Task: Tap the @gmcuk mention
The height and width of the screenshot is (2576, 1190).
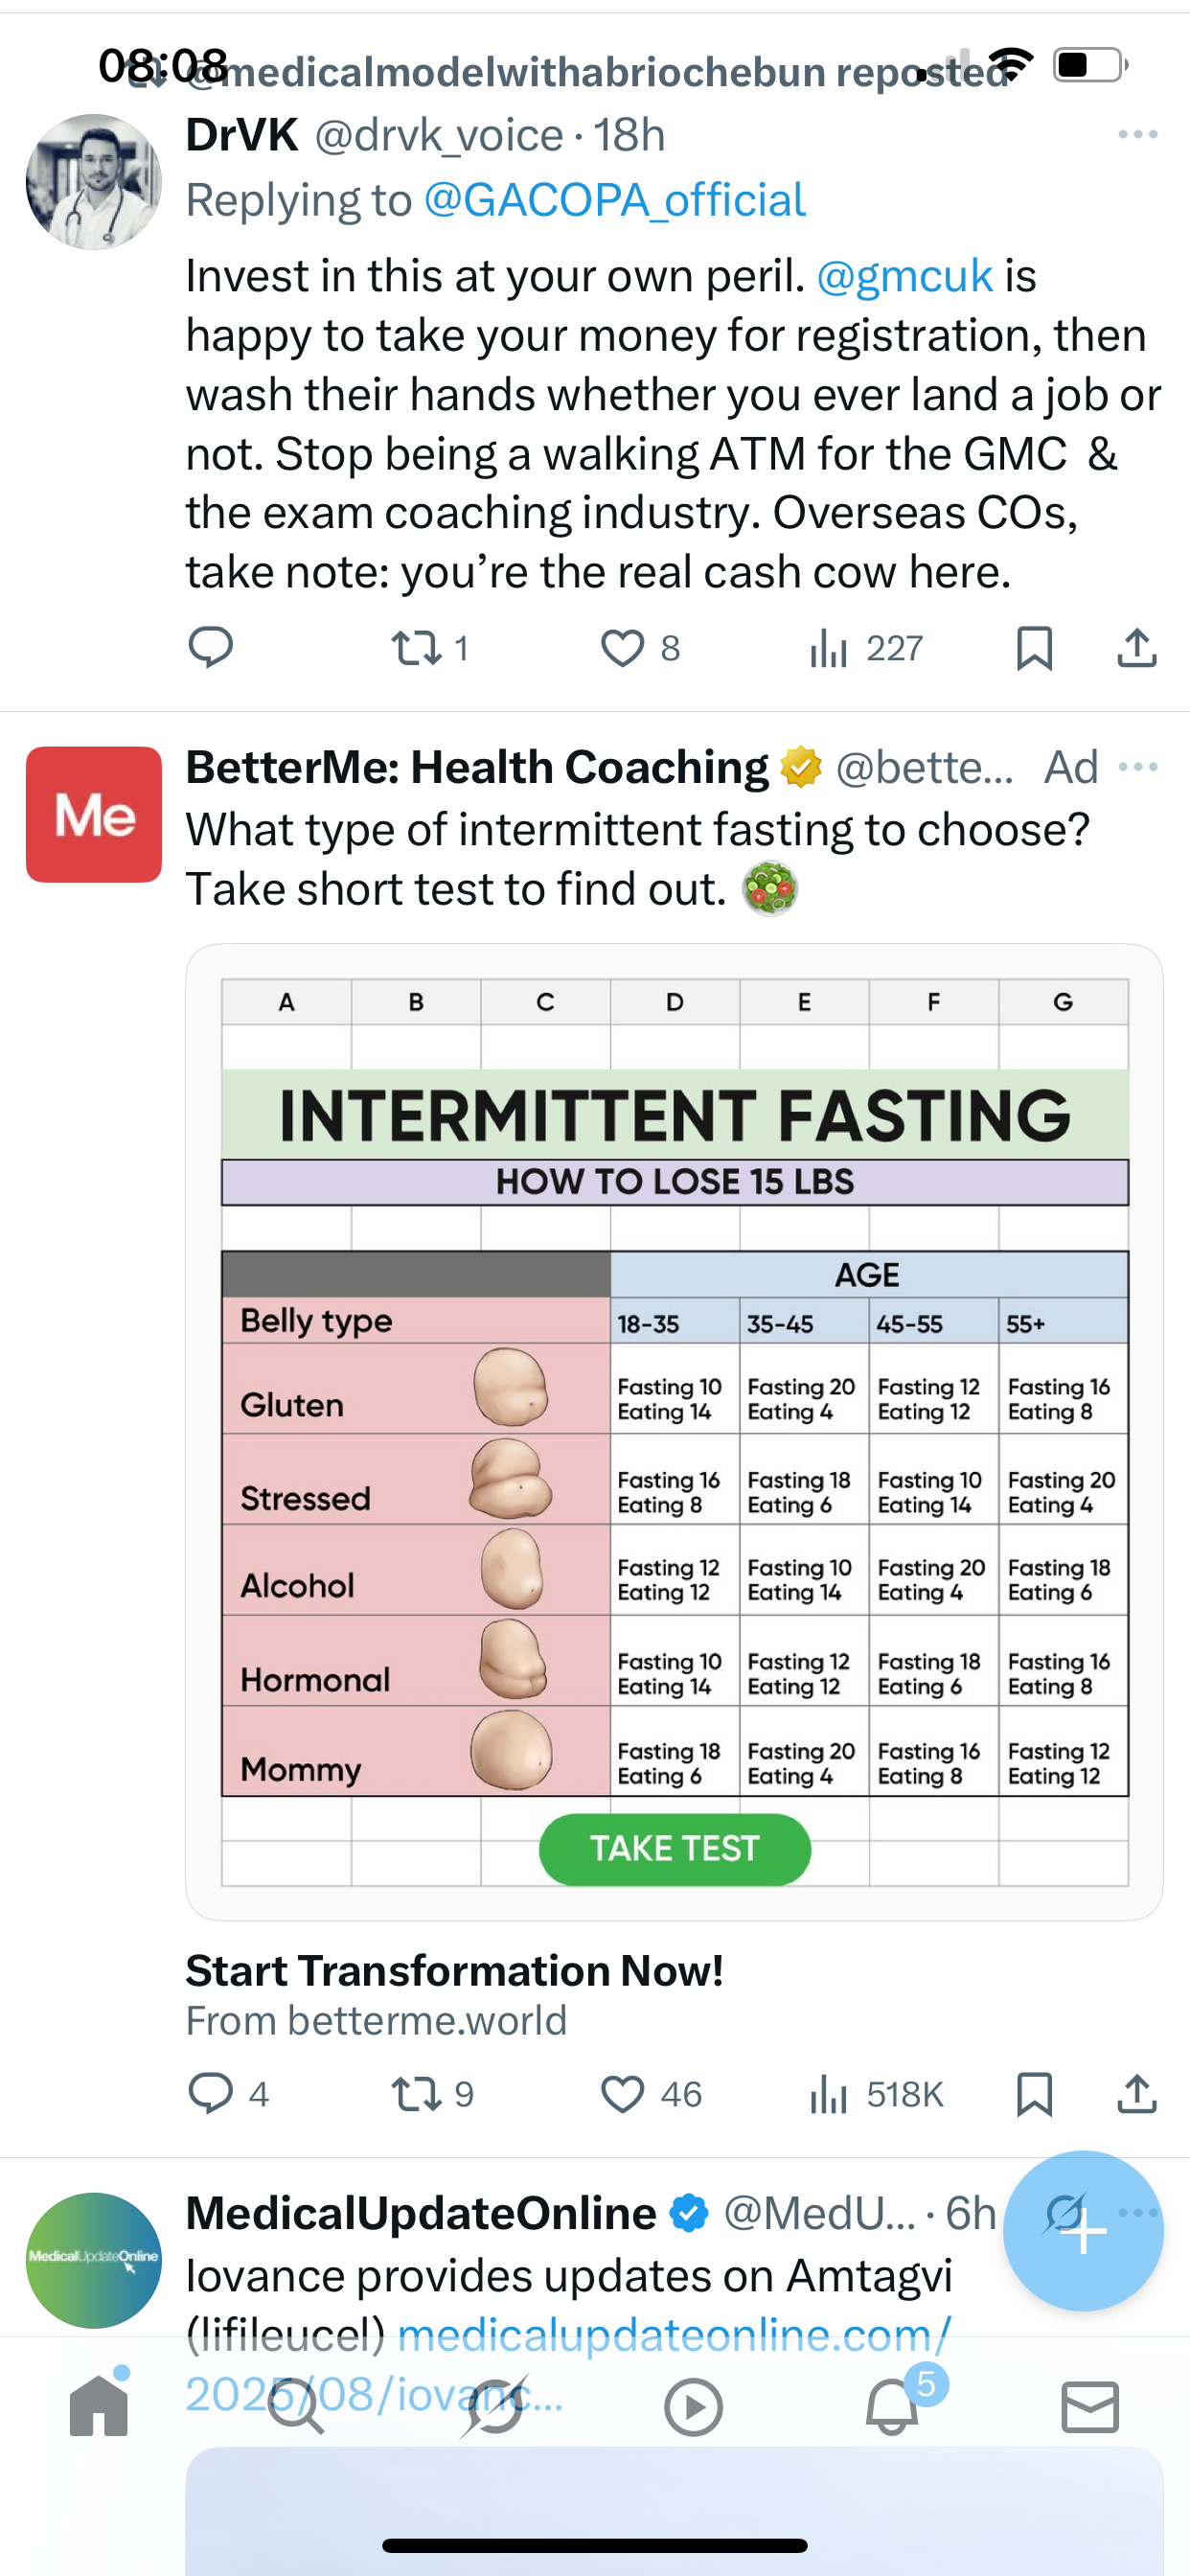Action: coord(904,276)
